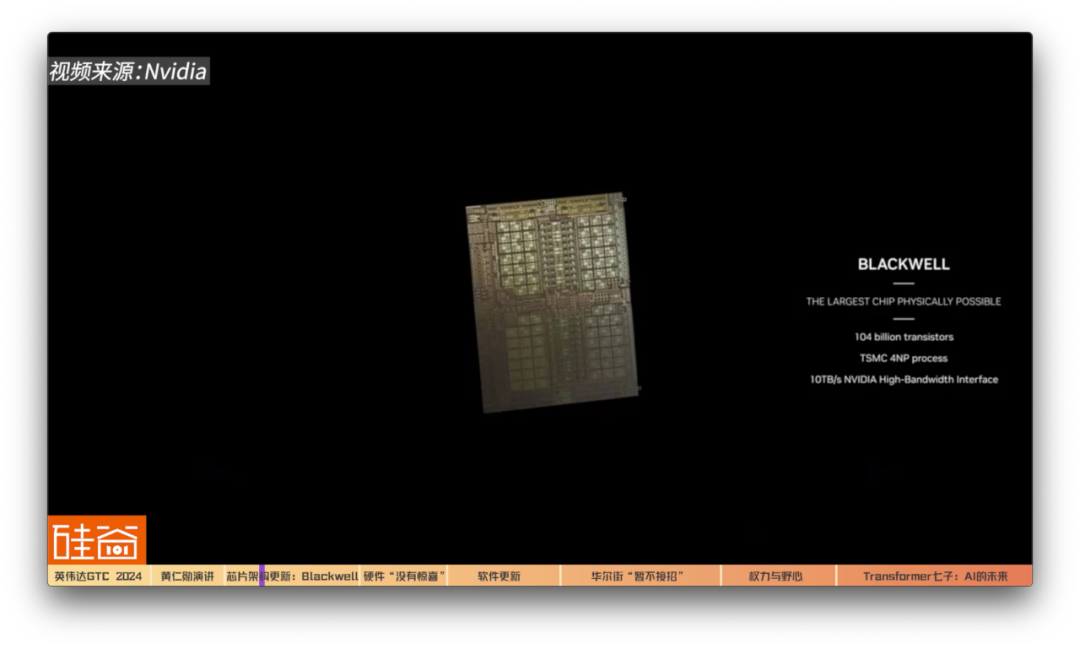
Task: Click the purple playhead progress marker
Action: click(x=262, y=576)
